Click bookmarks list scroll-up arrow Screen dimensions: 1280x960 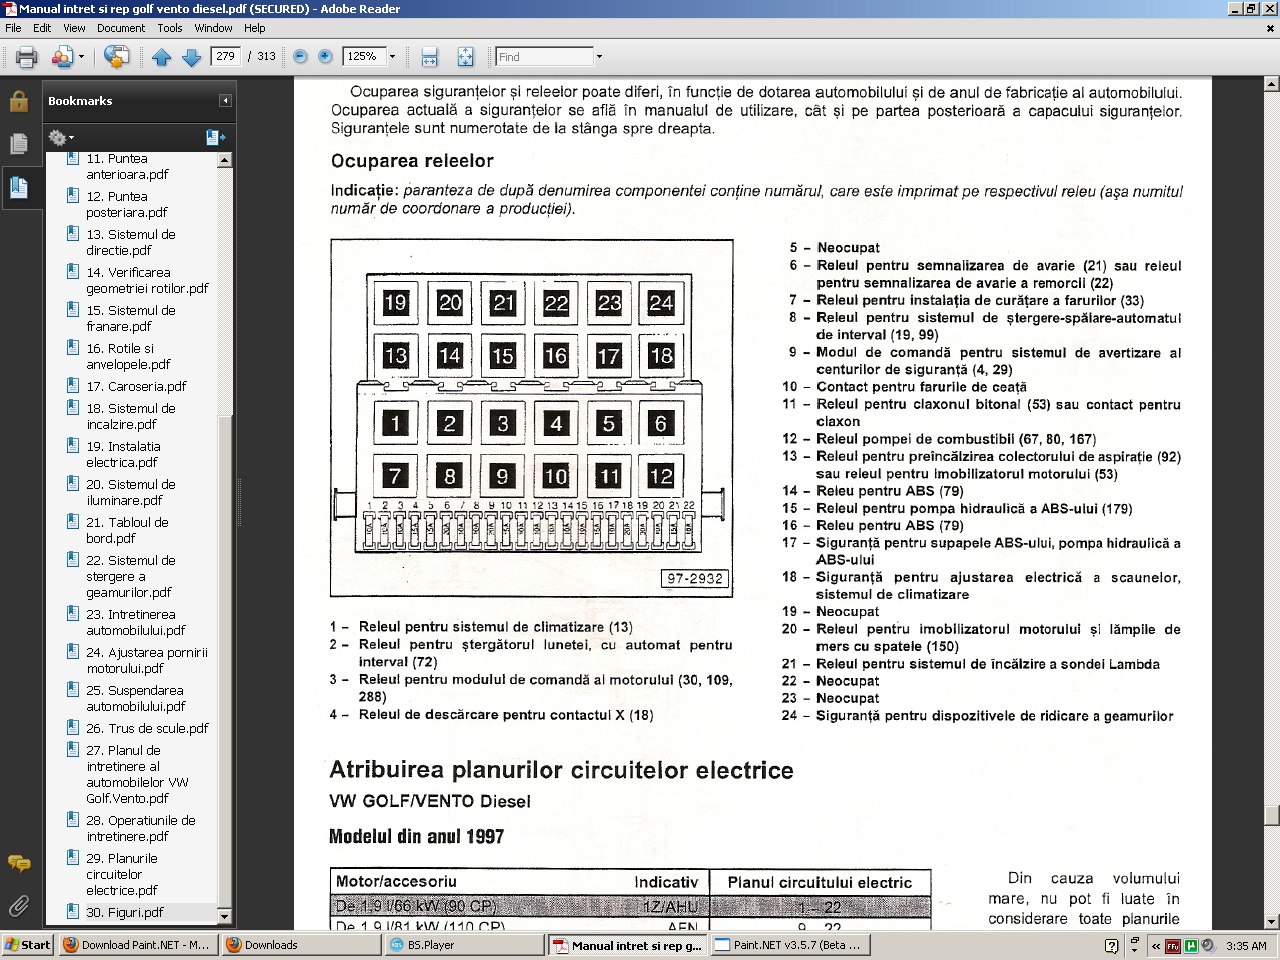pyautogui.click(x=224, y=160)
